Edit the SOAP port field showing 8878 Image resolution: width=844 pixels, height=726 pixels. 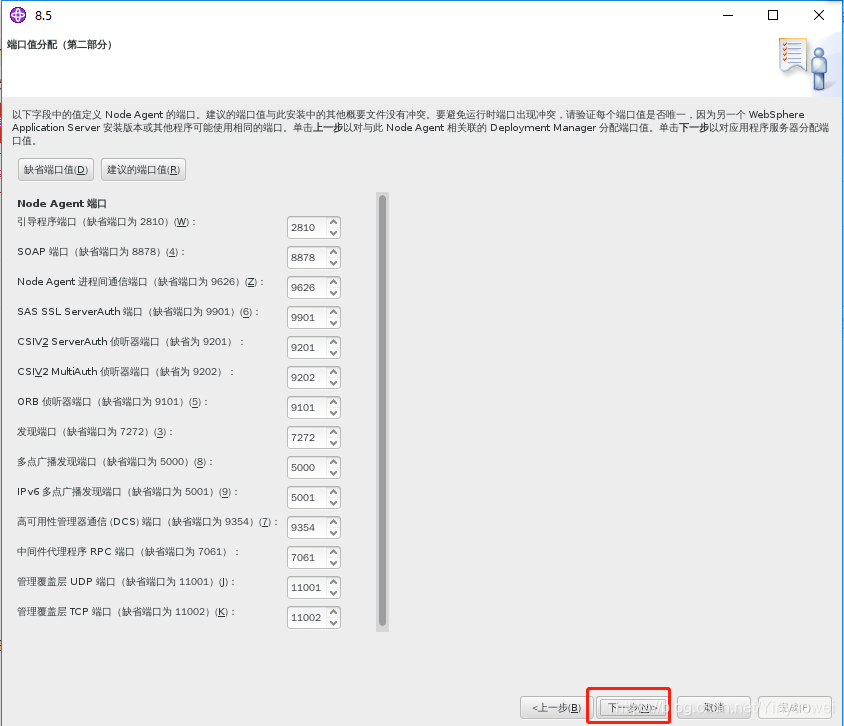point(307,258)
